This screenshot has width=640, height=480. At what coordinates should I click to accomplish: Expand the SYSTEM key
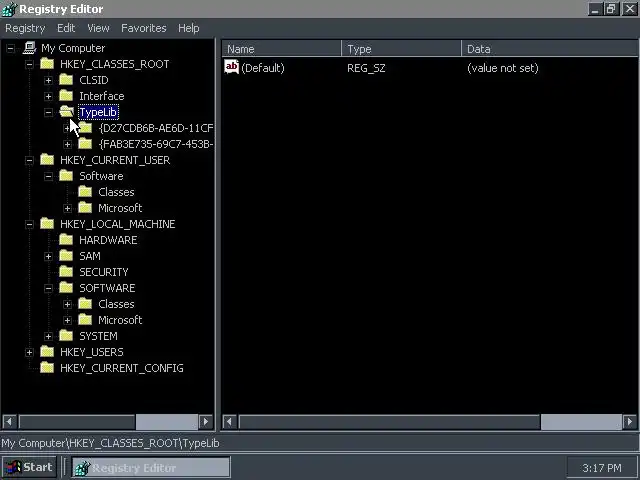click(48, 336)
